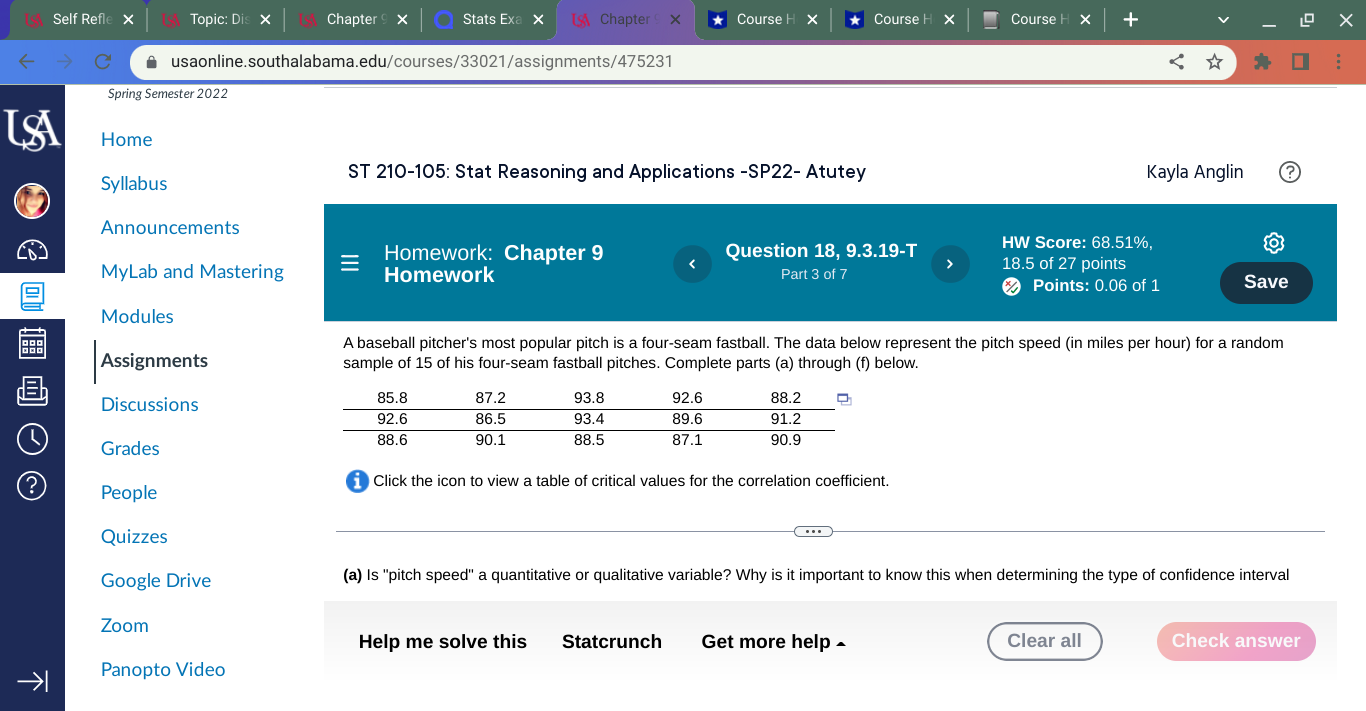This screenshot has width=1366, height=711.
Task: Collapse the course navigation with bottom arrow
Action: tap(32, 681)
